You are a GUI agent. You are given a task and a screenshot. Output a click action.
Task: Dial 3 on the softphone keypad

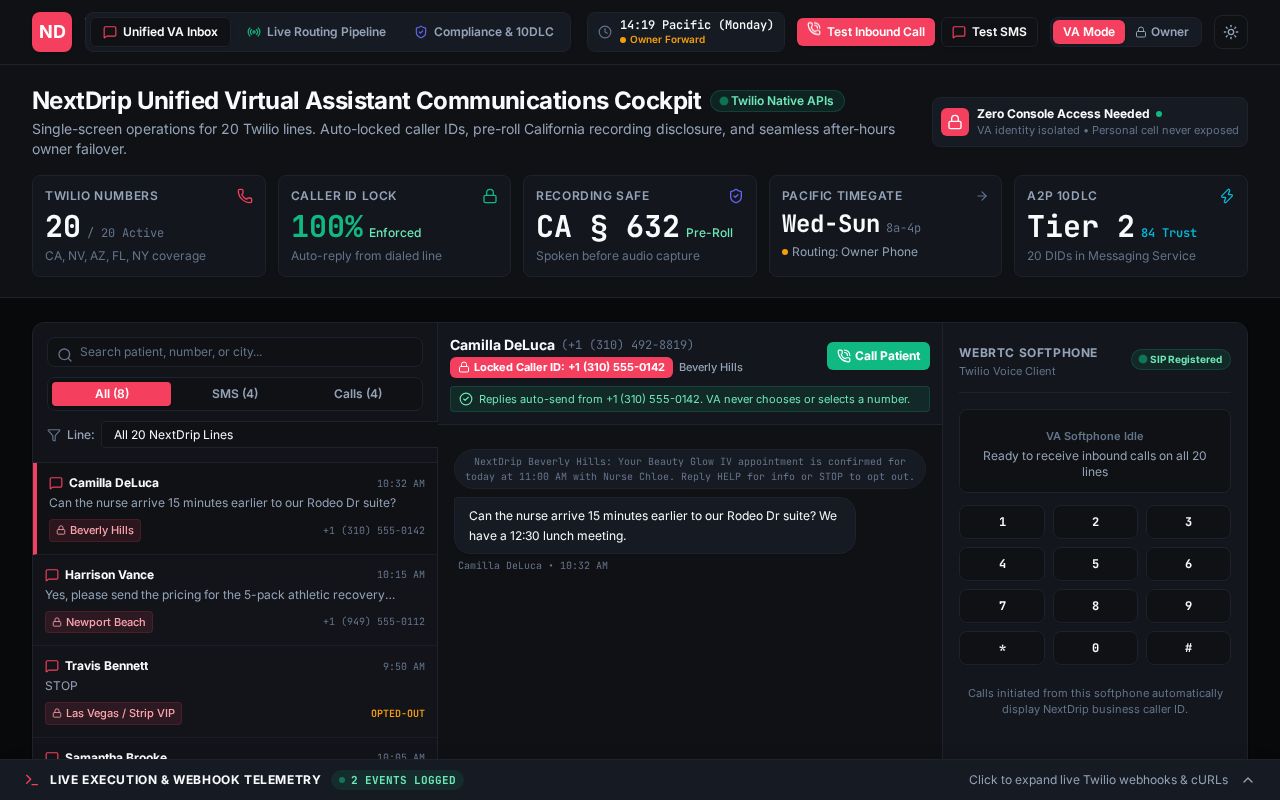tap(1188, 522)
